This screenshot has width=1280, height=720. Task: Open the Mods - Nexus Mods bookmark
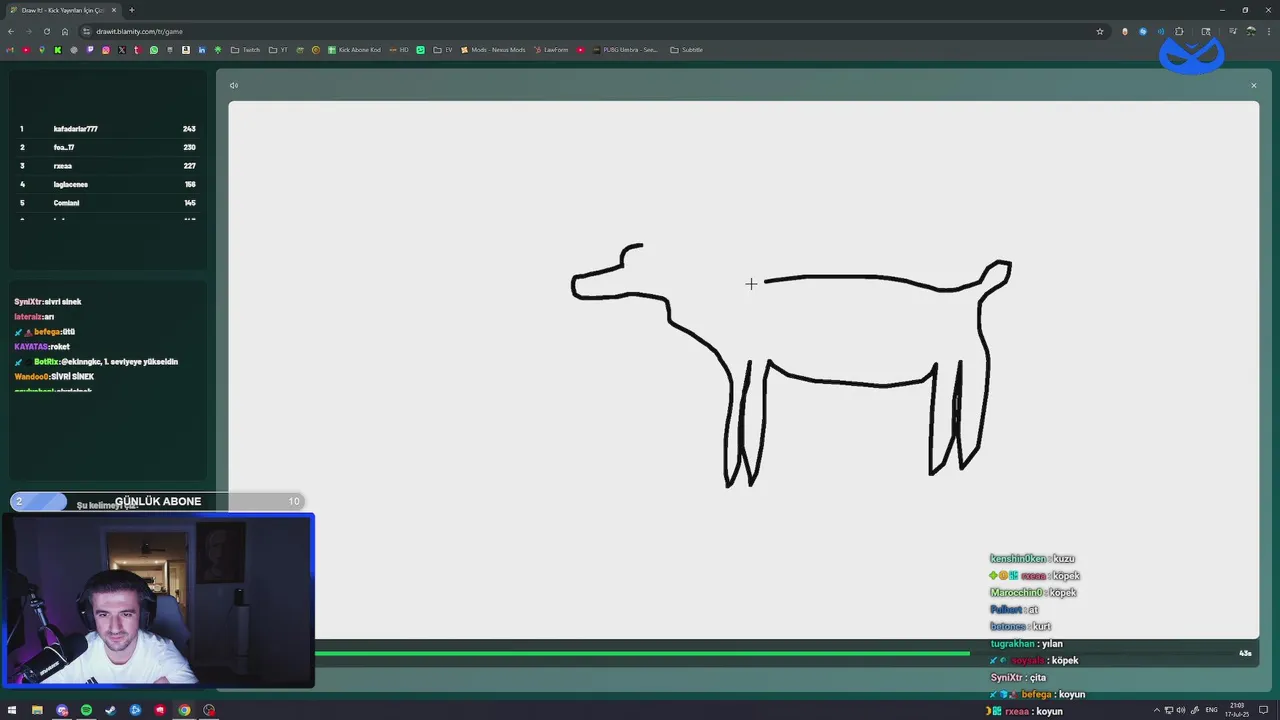click(492, 50)
